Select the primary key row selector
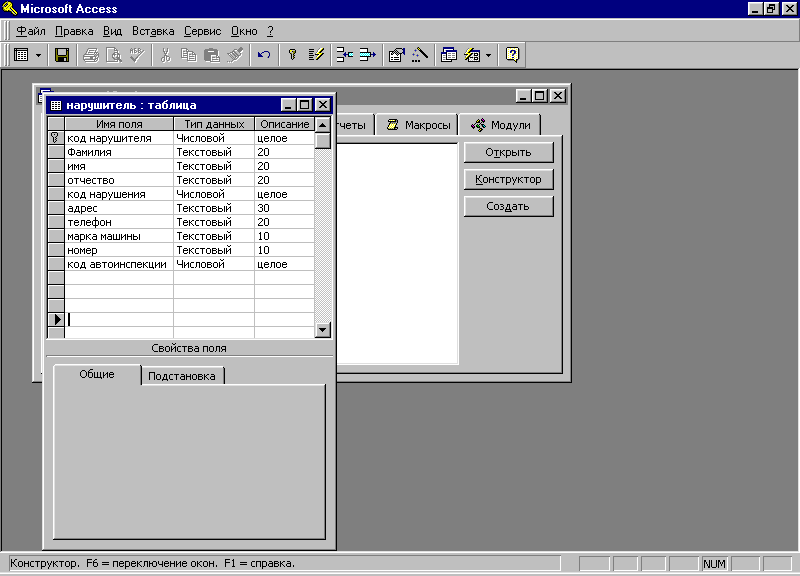 (x=56, y=138)
